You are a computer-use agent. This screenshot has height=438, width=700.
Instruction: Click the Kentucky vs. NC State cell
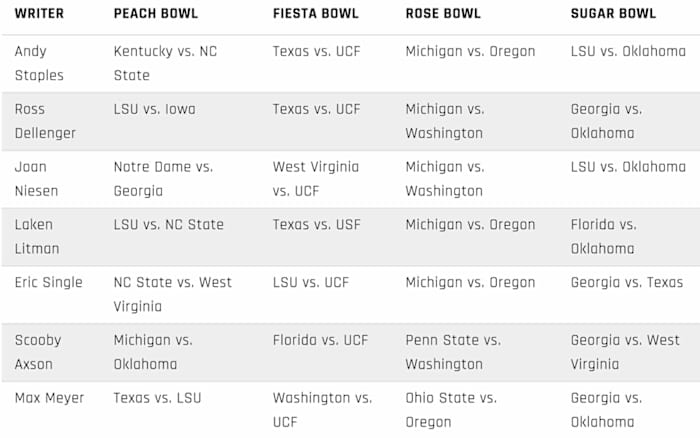coord(167,63)
